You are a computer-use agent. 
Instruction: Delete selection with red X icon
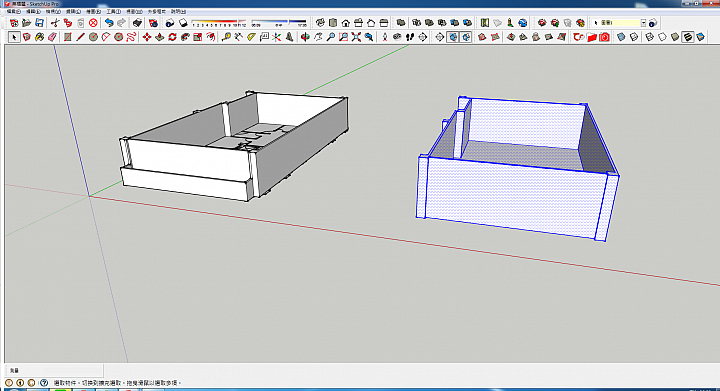[x=93, y=22]
